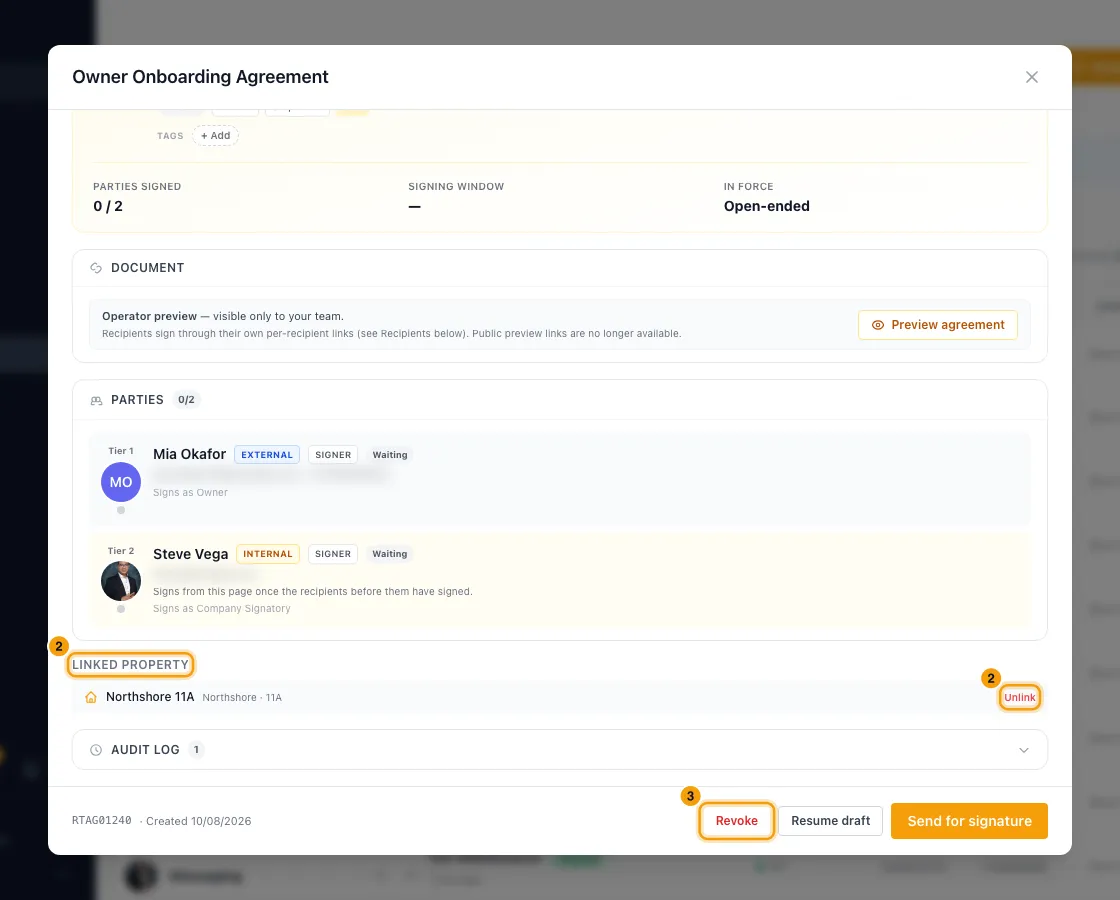Screen dimensions: 1120x900
Task: Select Mia Okafor's MO avatar
Action: coord(121,482)
